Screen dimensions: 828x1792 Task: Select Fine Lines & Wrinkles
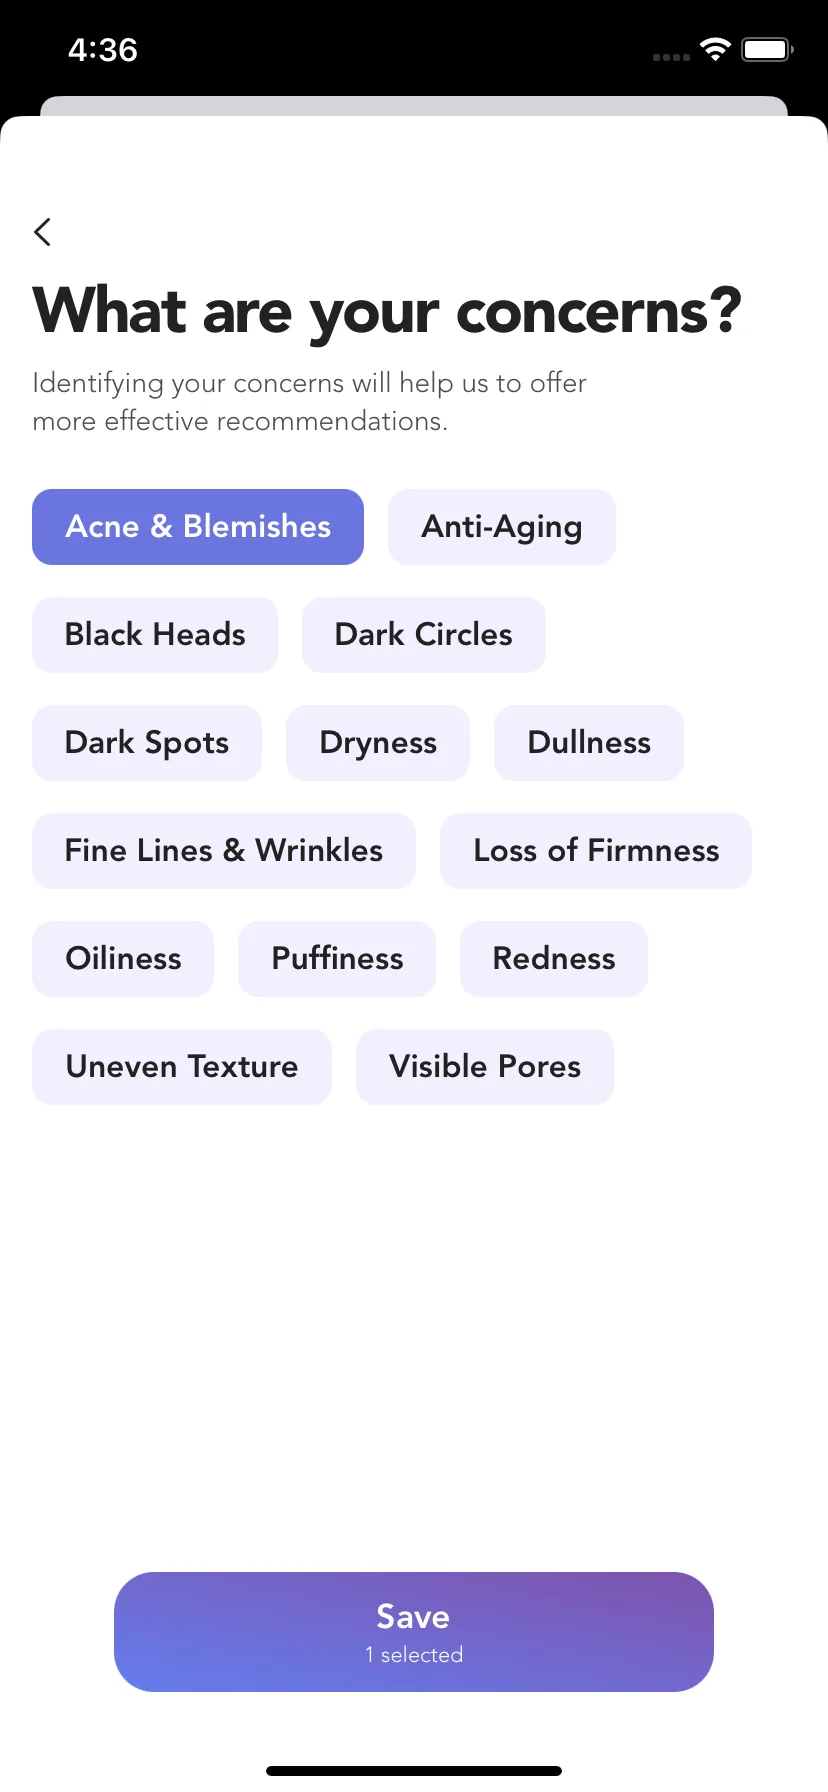pos(224,851)
